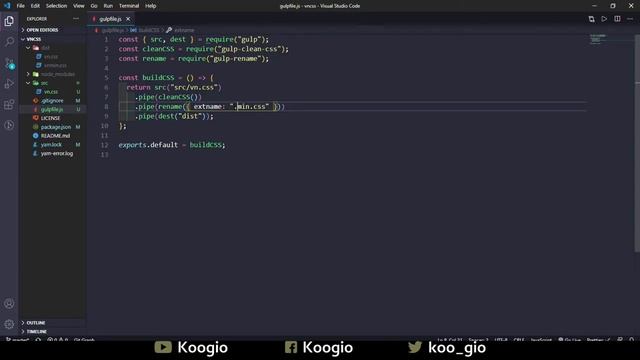Expand the node_modules folder

pyautogui.click(x=28, y=74)
